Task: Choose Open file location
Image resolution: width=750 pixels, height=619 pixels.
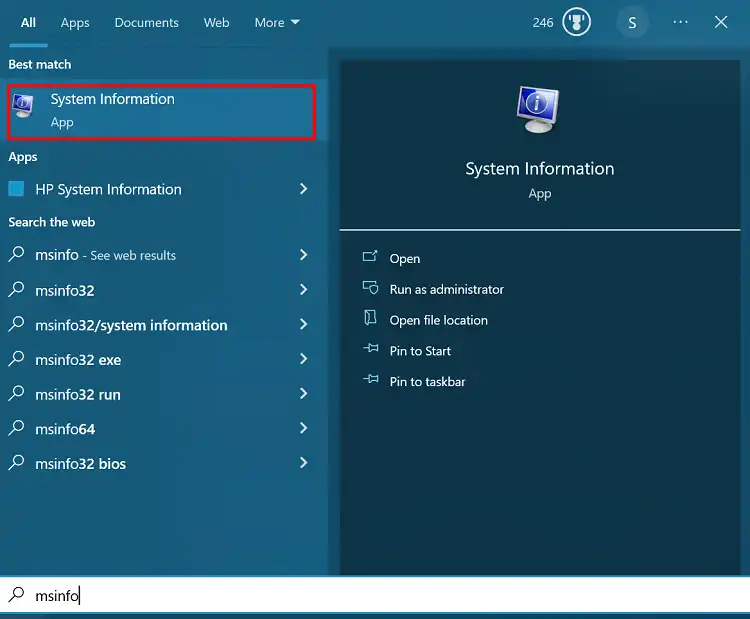Action: pyautogui.click(x=439, y=320)
